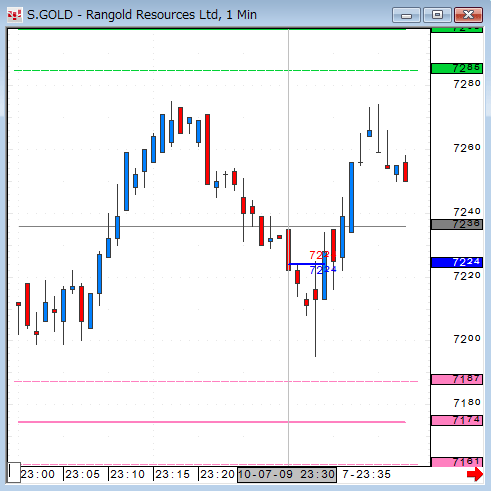The image size is (491, 491).
Task: Maximize the S.GOLD chart window
Action: pos(437,15)
